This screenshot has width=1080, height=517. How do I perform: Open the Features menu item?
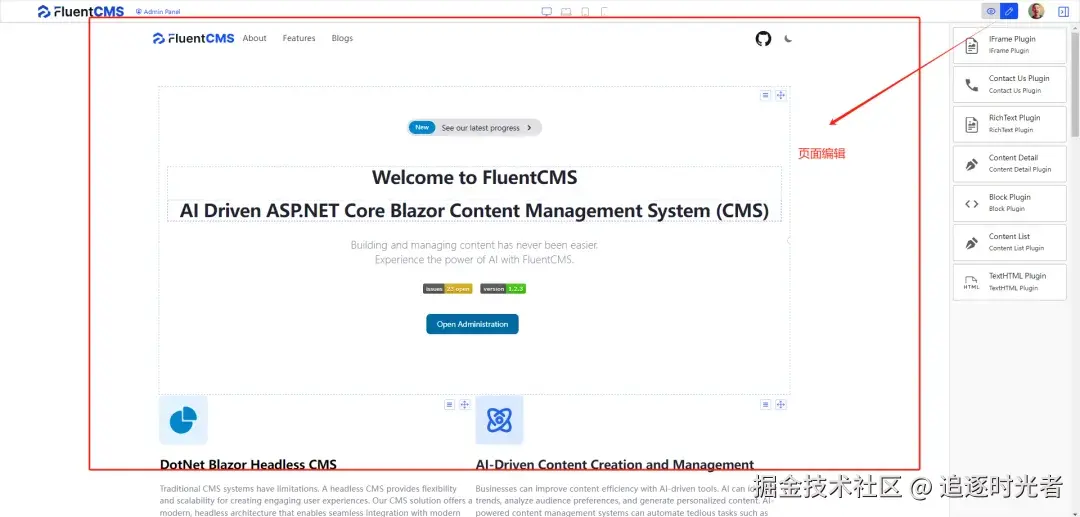click(x=299, y=39)
